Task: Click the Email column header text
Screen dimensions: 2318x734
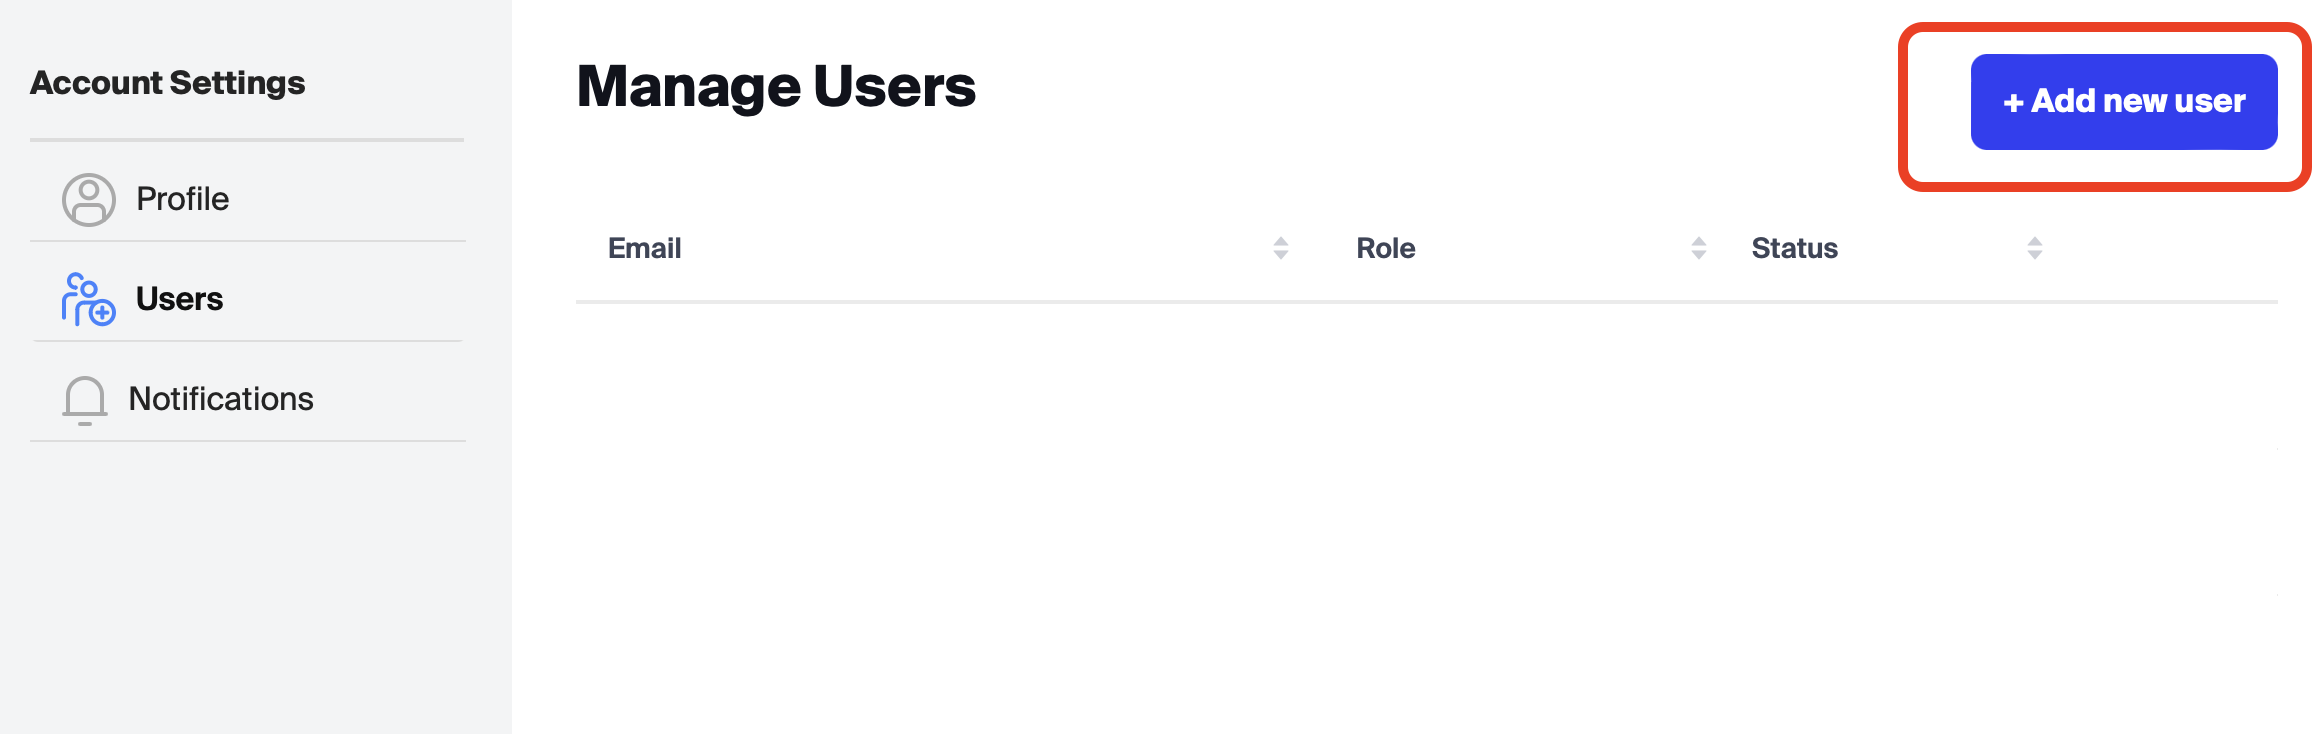Action: (644, 248)
